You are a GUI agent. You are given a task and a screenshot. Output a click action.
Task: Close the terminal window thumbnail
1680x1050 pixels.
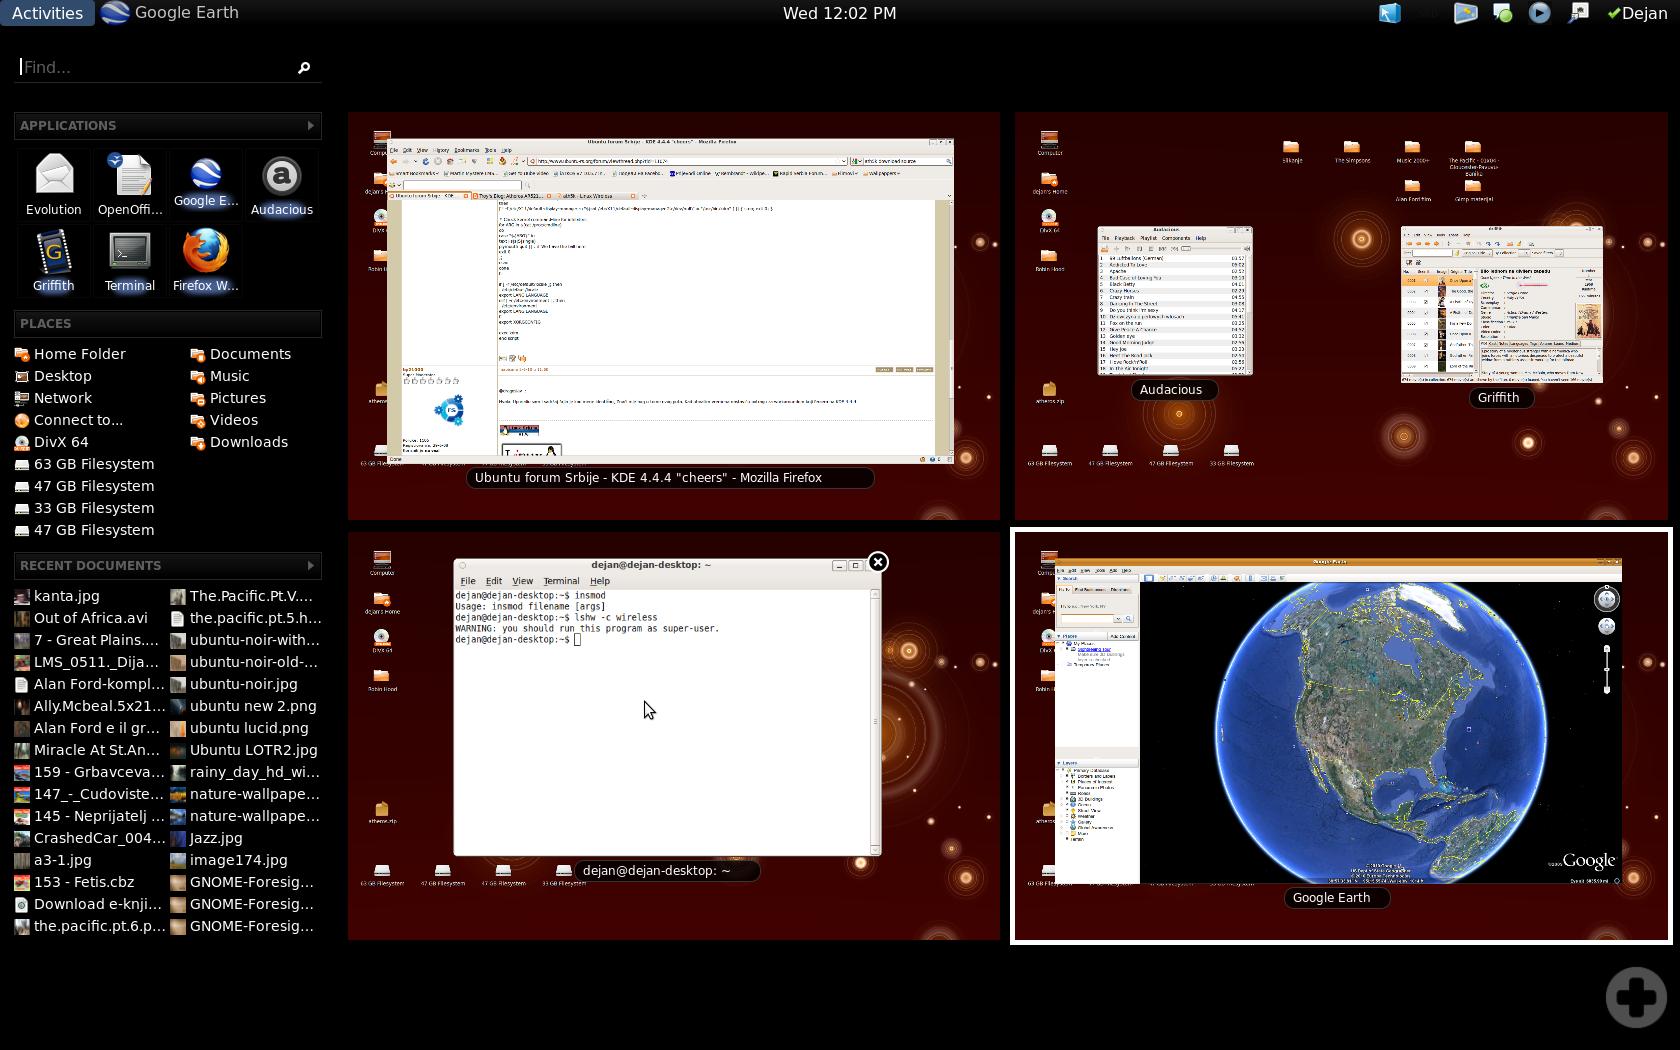[x=878, y=562]
